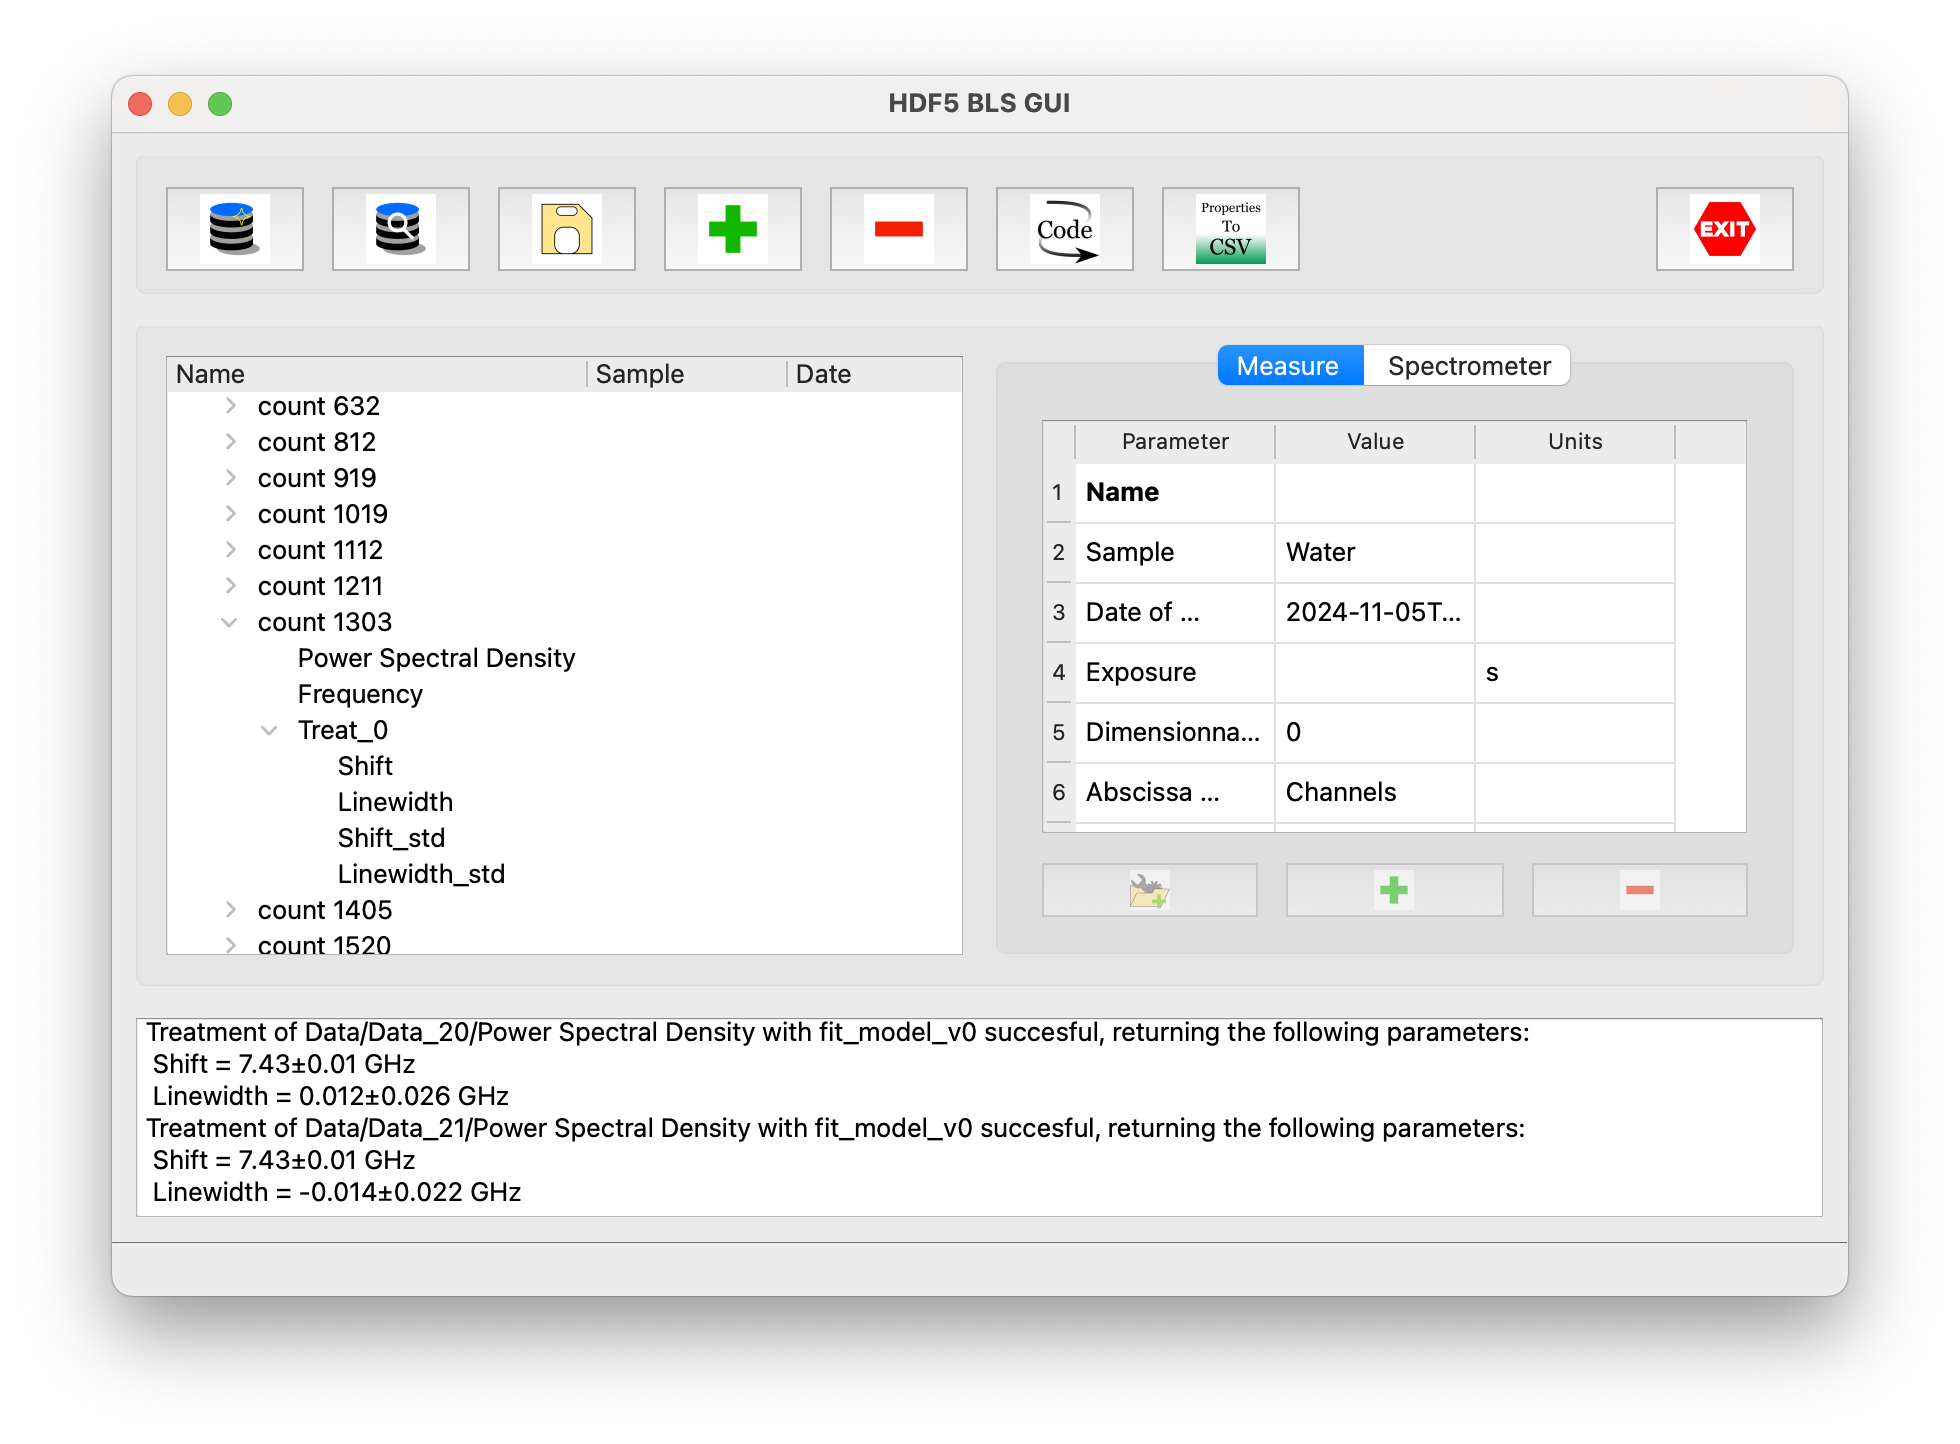Click the import properties folder-wrench icon
Viewport: 1960px width, 1444px height.
pos(1149,890)
